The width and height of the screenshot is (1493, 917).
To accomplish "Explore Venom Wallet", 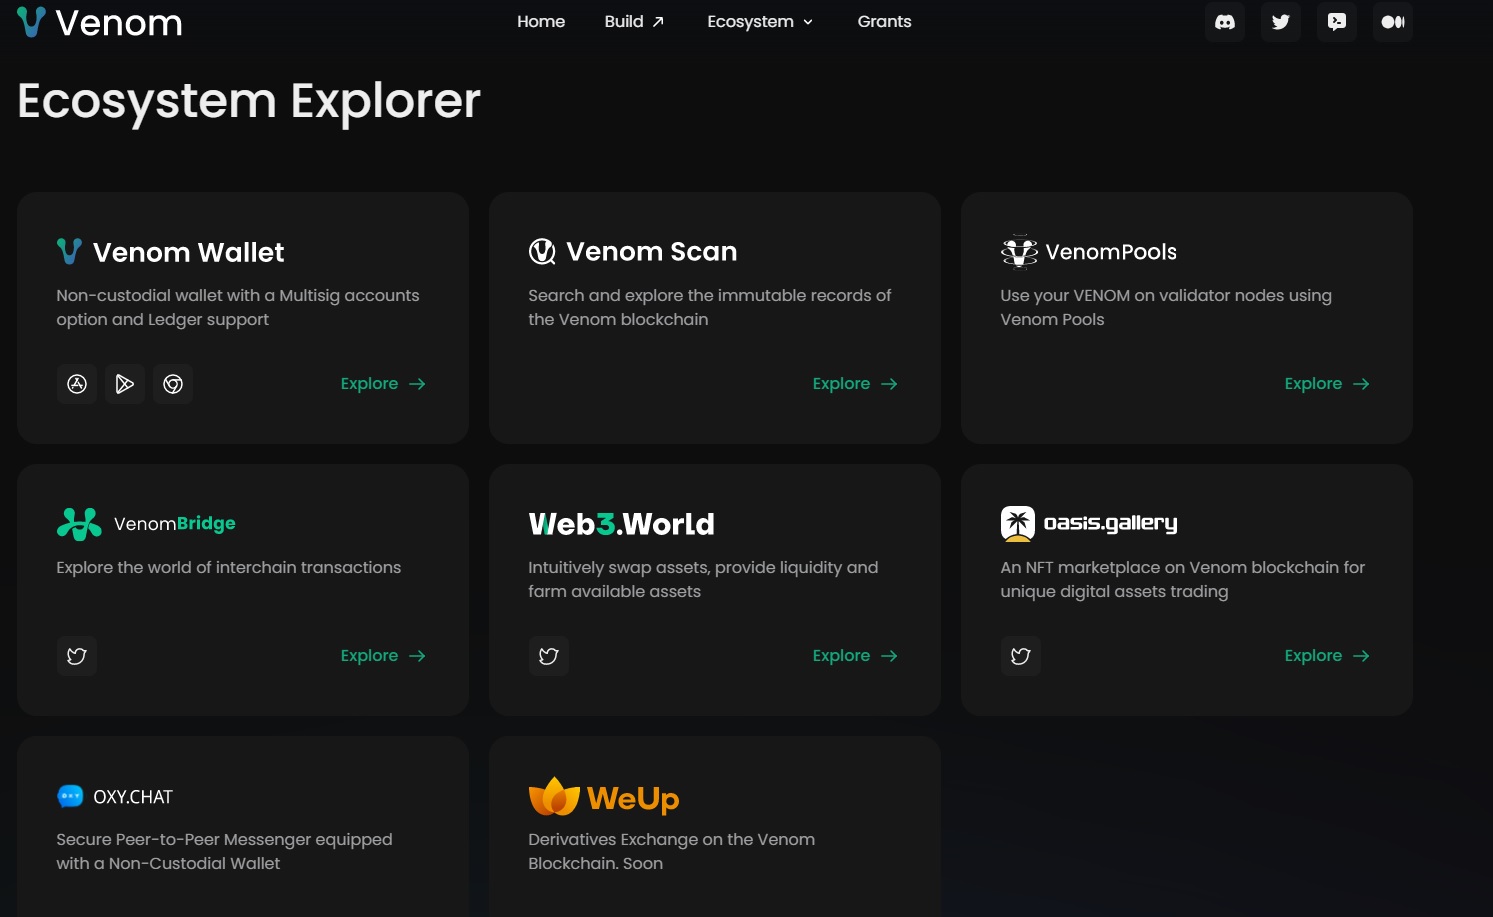I will click(383, 384).
